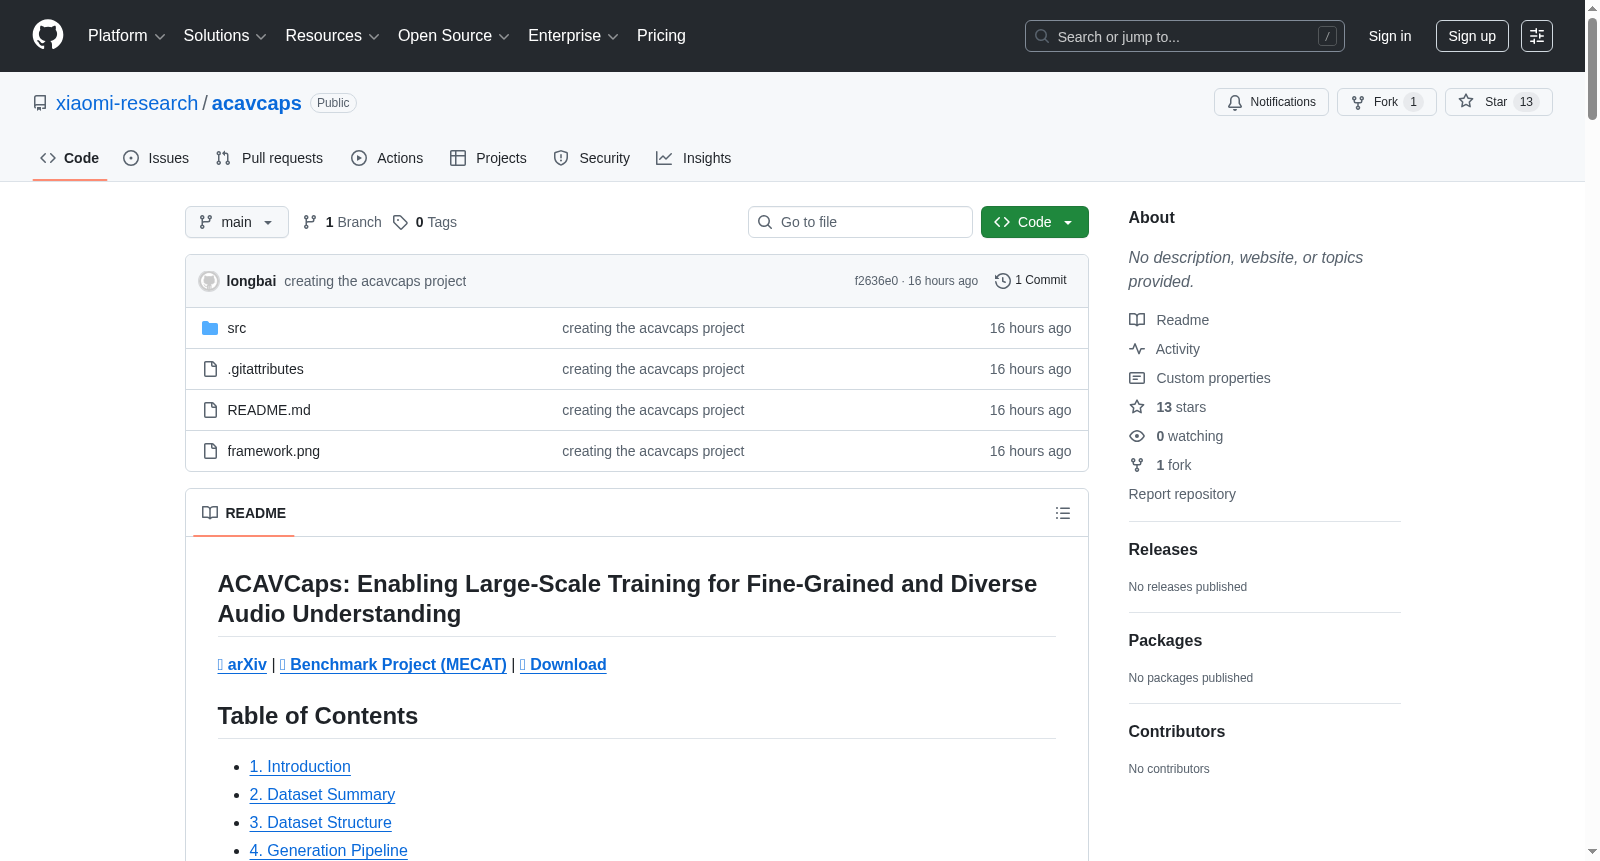
Task: Click the book icon in README tab
Action: click(210, 513)
